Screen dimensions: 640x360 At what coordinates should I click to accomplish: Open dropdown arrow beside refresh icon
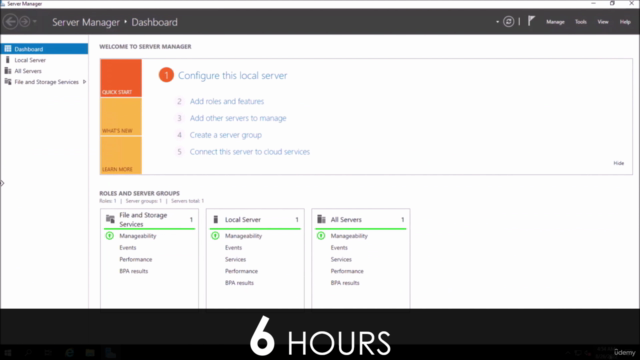[497, 22]
